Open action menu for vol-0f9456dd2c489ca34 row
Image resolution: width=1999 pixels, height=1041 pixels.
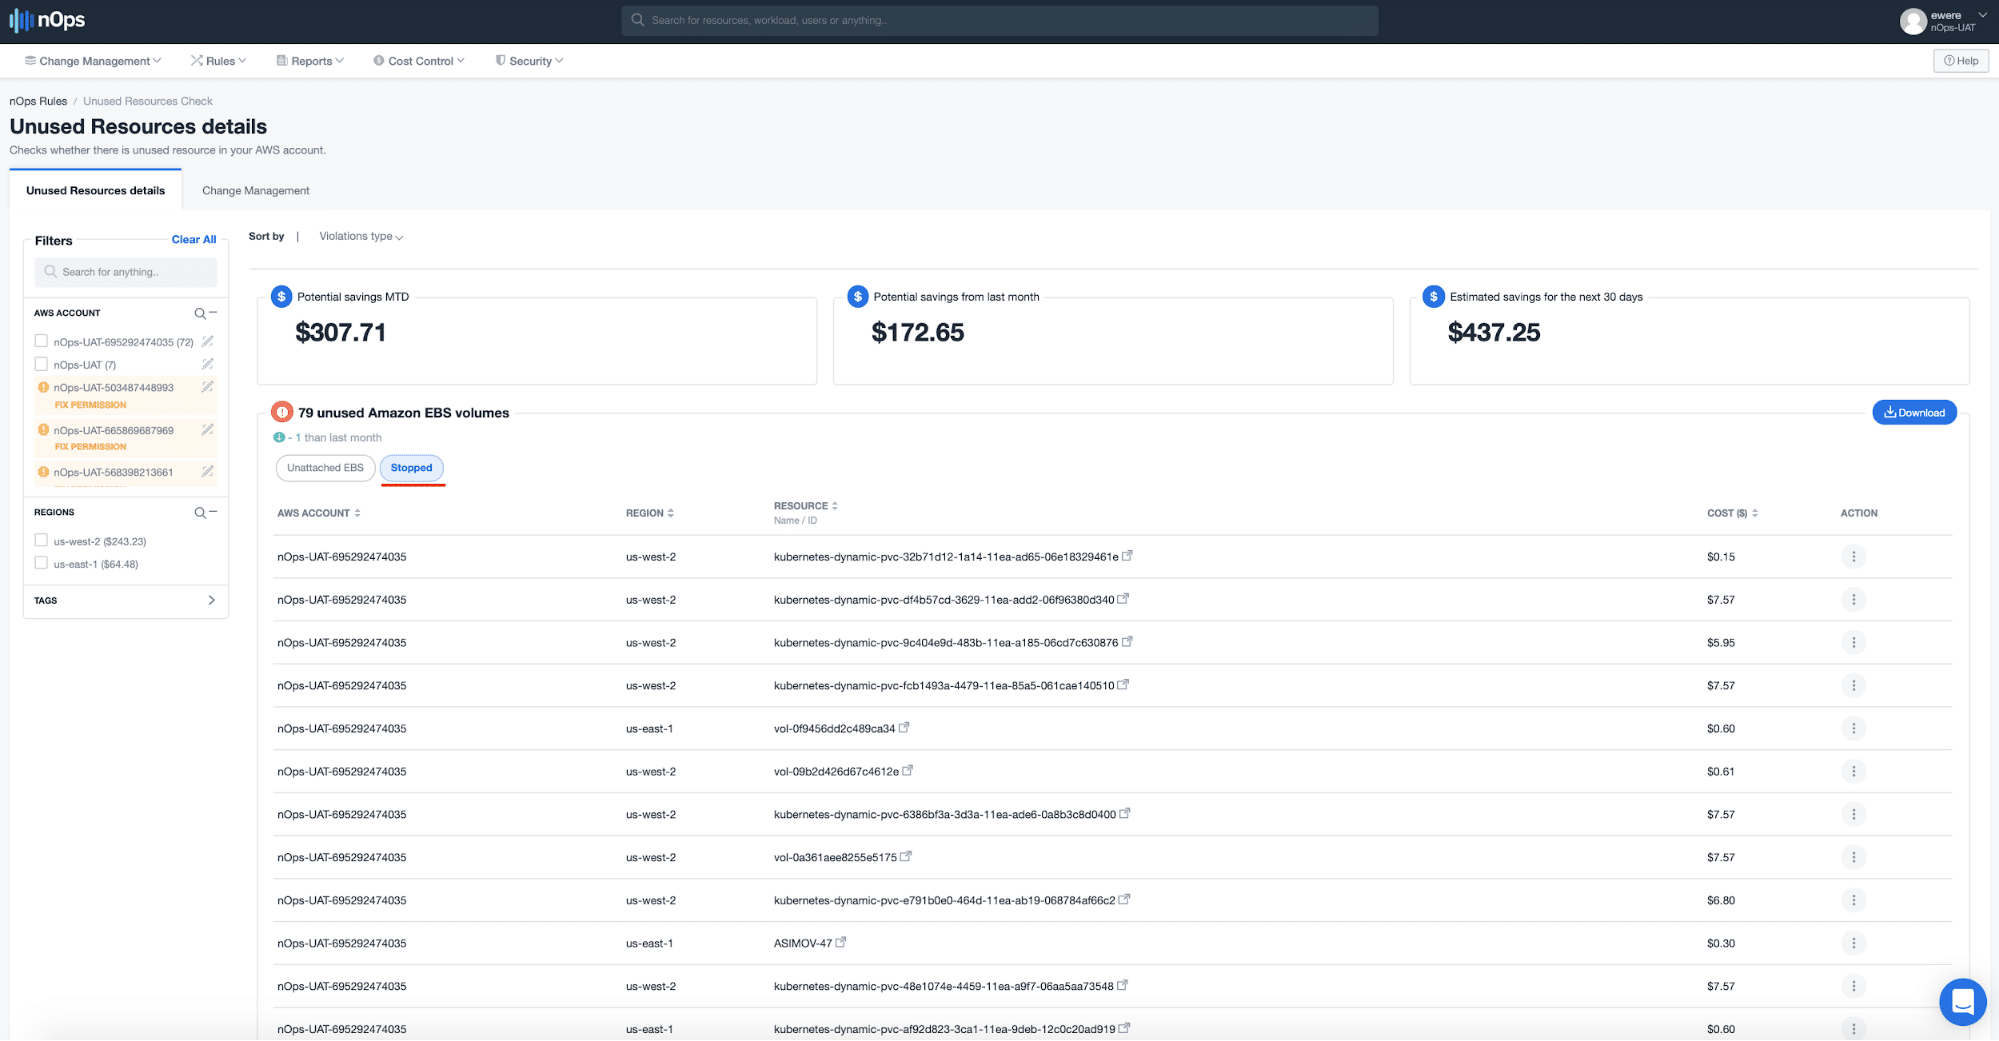[1853, 729]
